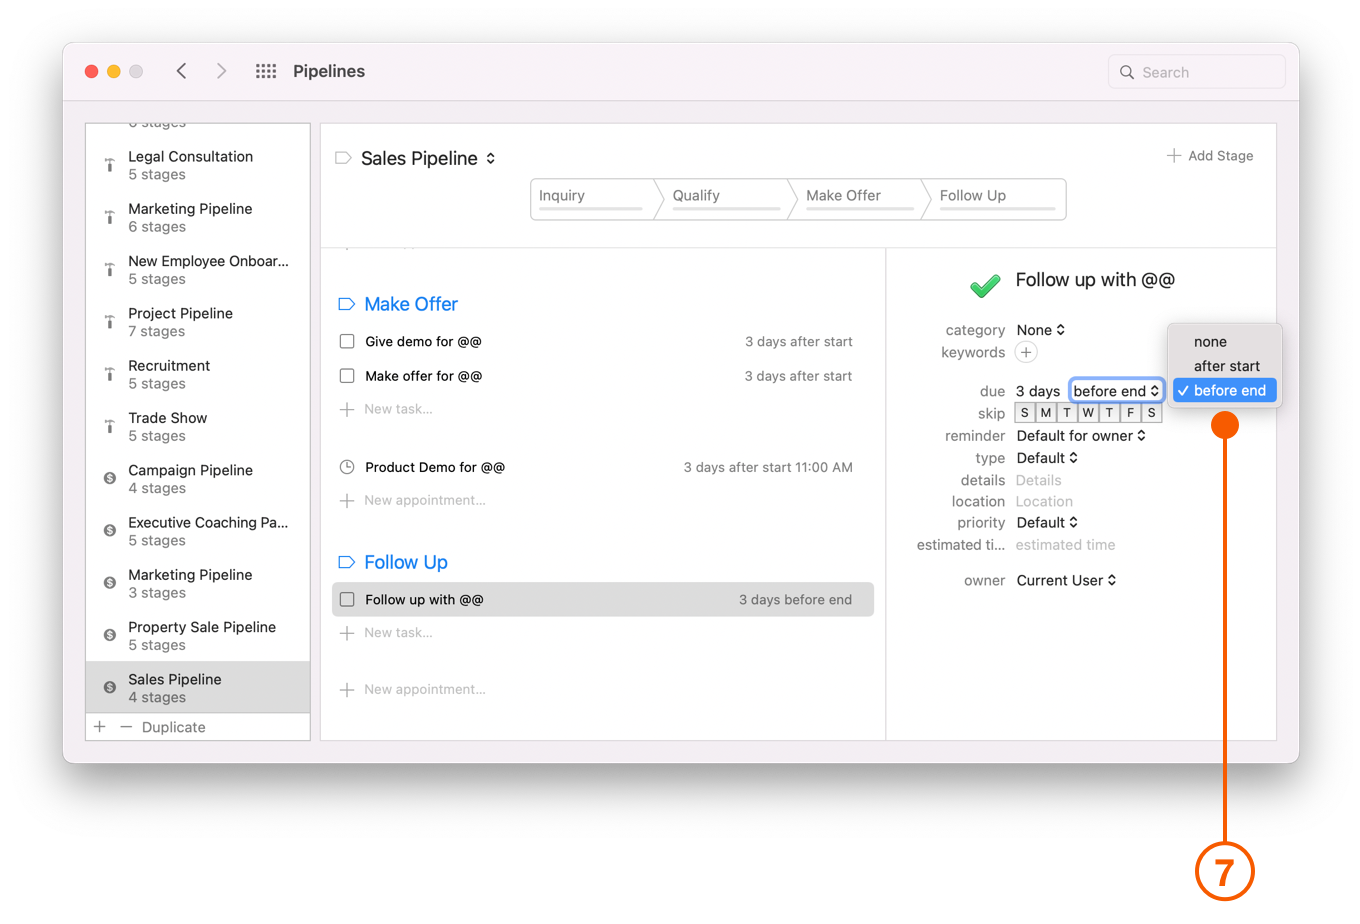
Task: Open the category None dropdown
Action: [1040, 330]
